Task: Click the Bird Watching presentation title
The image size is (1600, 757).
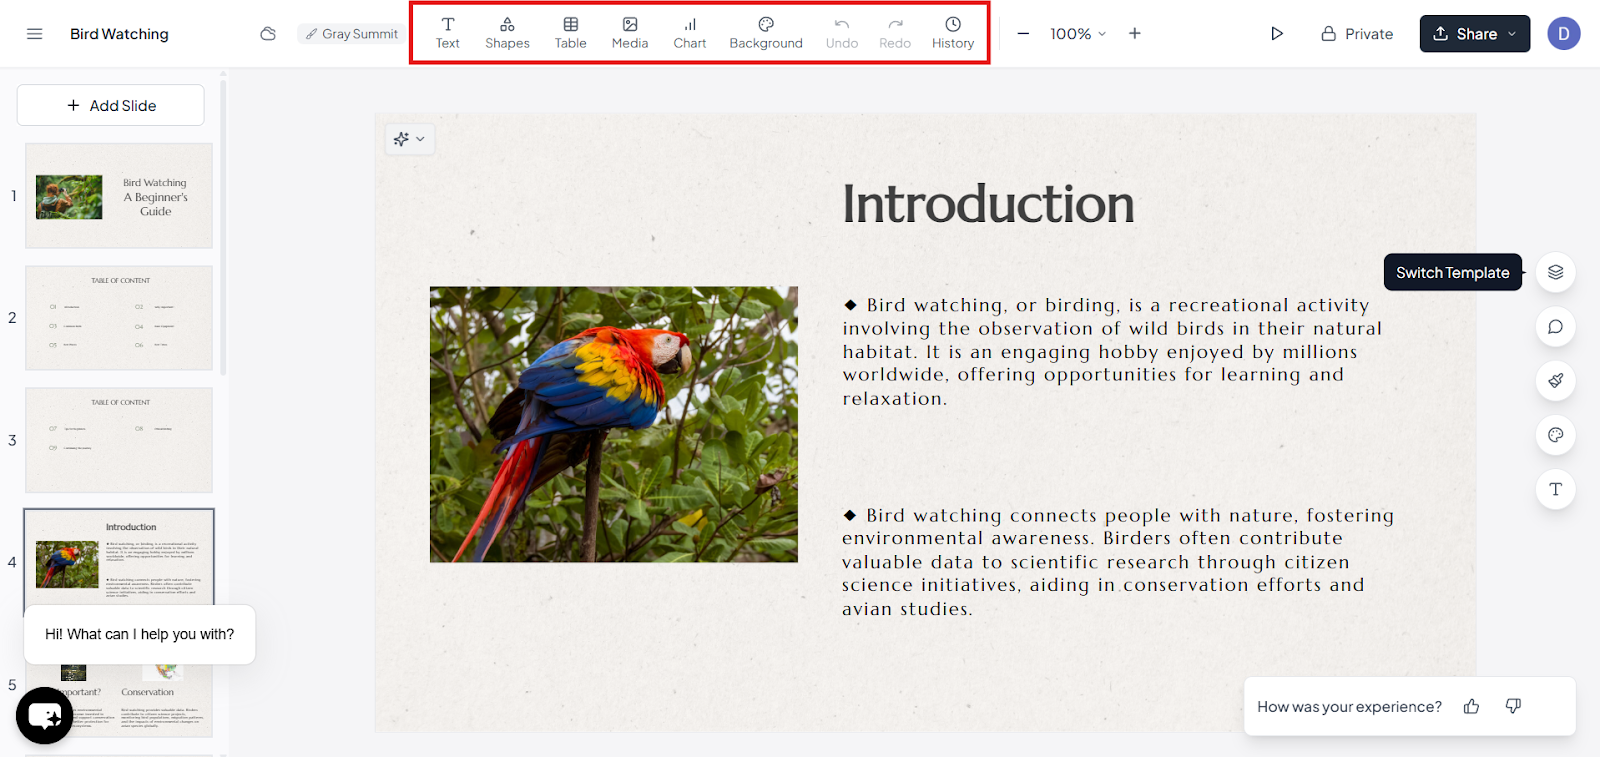Action: (x=119, y=34)
